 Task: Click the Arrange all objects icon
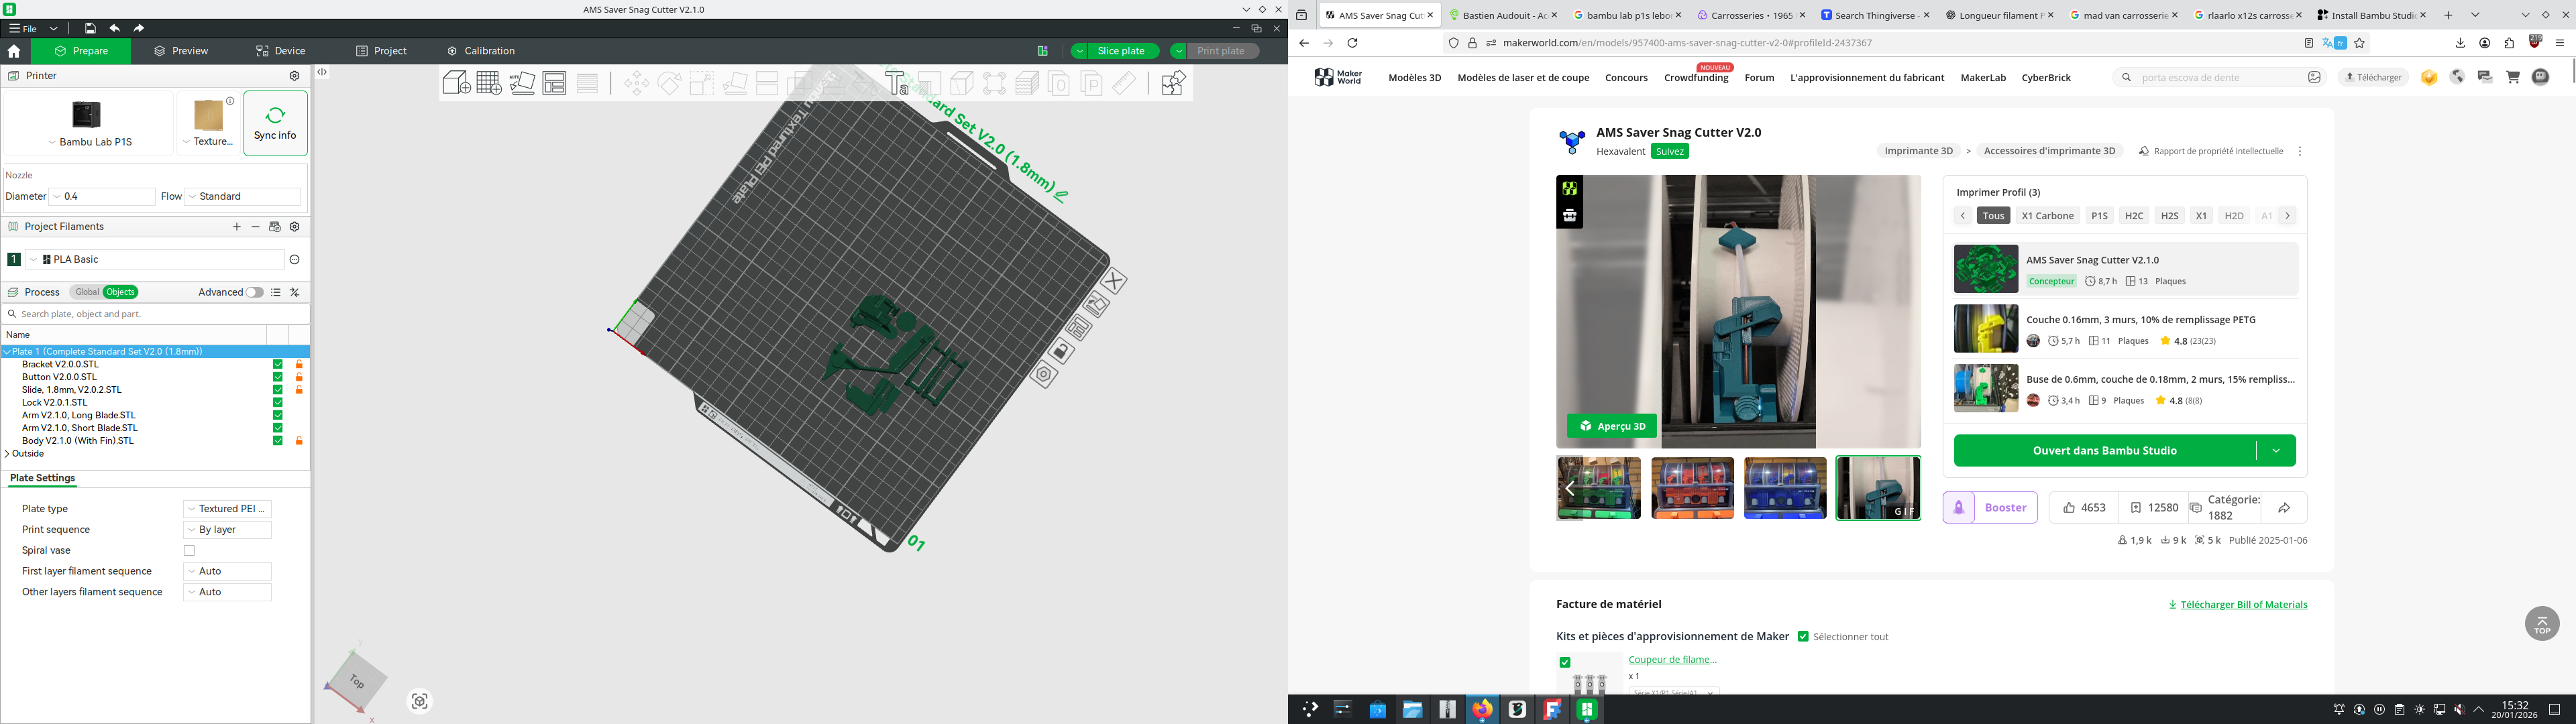pyautogui.click(x=555, y=83)
